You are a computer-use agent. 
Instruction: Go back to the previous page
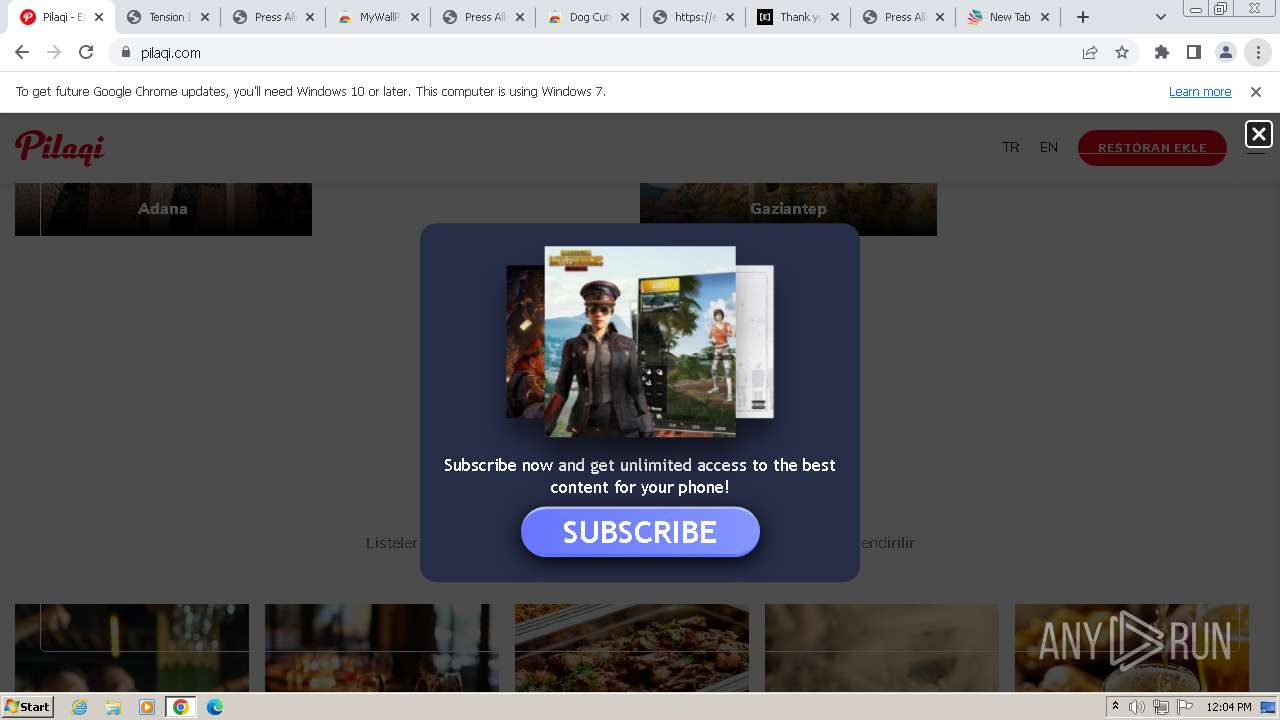tap(22, 53)
